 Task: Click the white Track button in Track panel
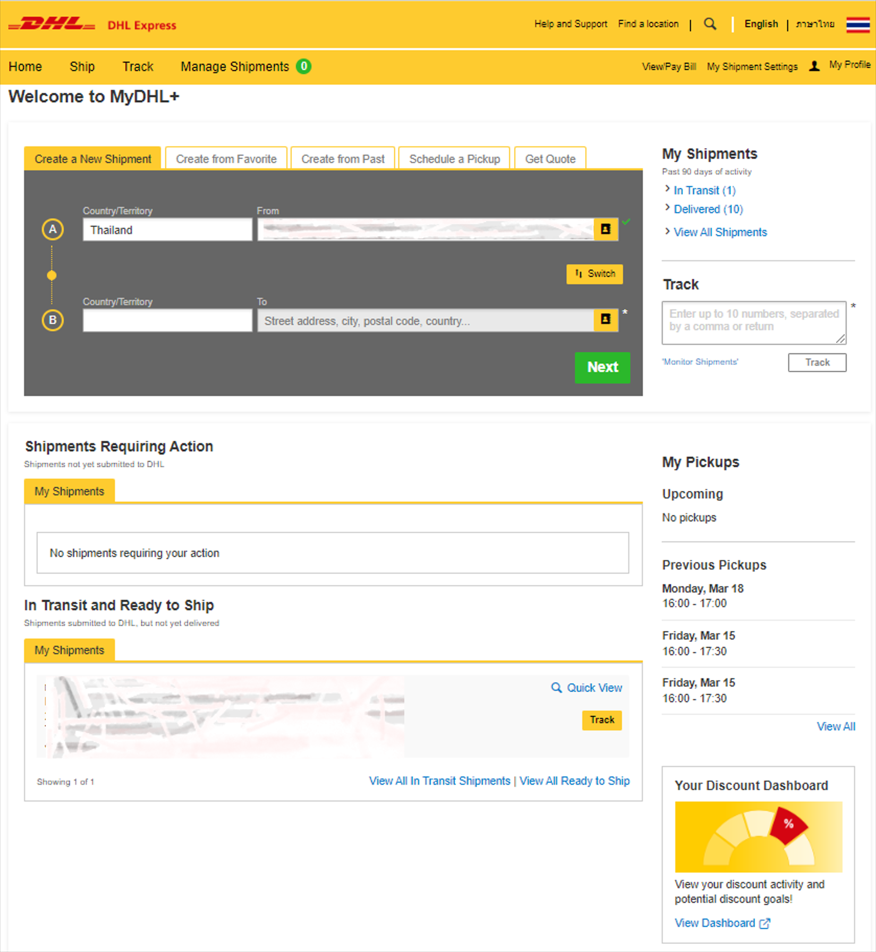pyautogui.click(x=817, y=362)
